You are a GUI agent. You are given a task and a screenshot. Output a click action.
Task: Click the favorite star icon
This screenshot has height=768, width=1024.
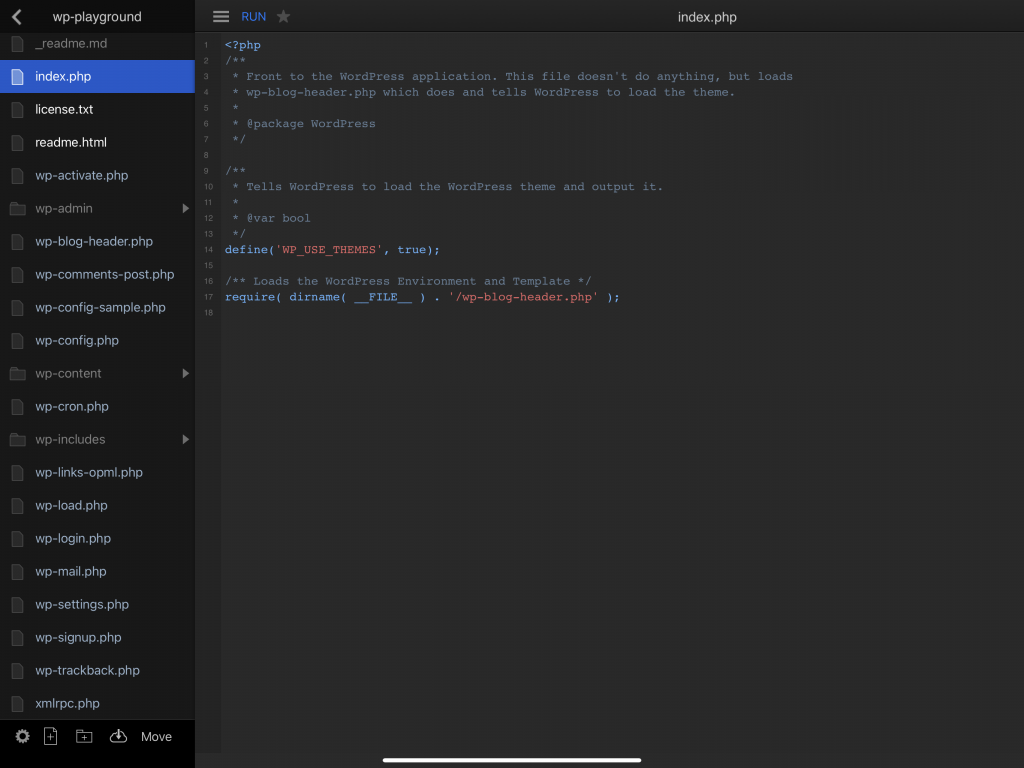[284, 17]
